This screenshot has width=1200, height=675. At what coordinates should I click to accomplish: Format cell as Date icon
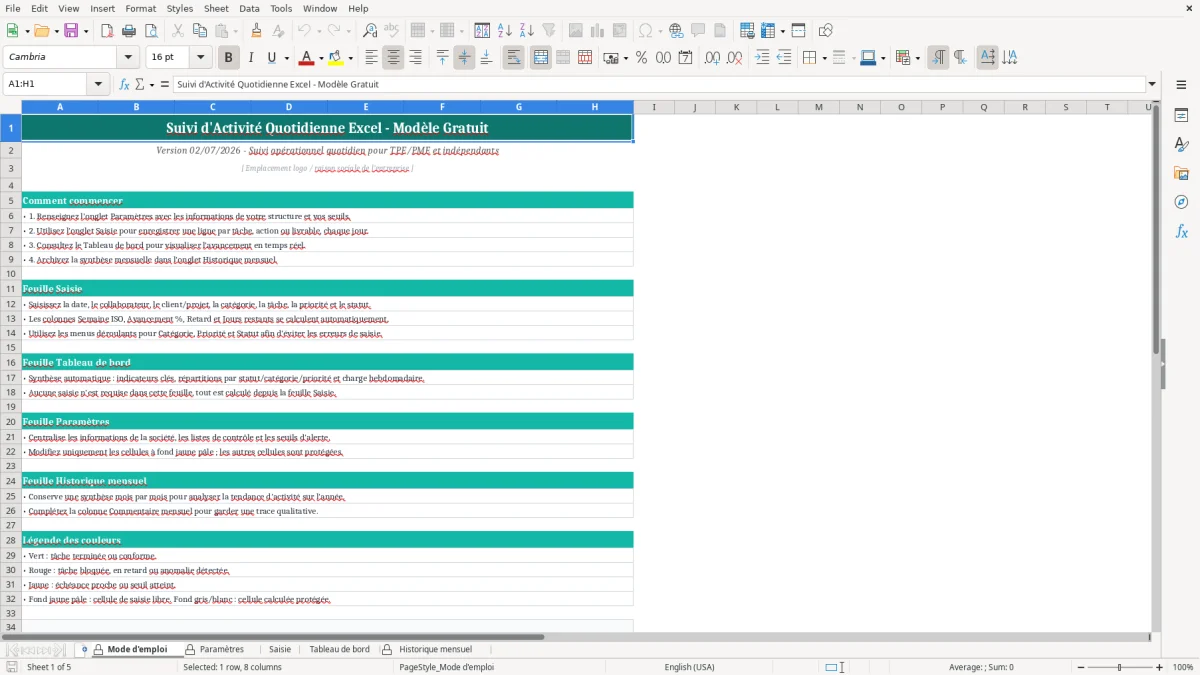click(x=685, y=58)
